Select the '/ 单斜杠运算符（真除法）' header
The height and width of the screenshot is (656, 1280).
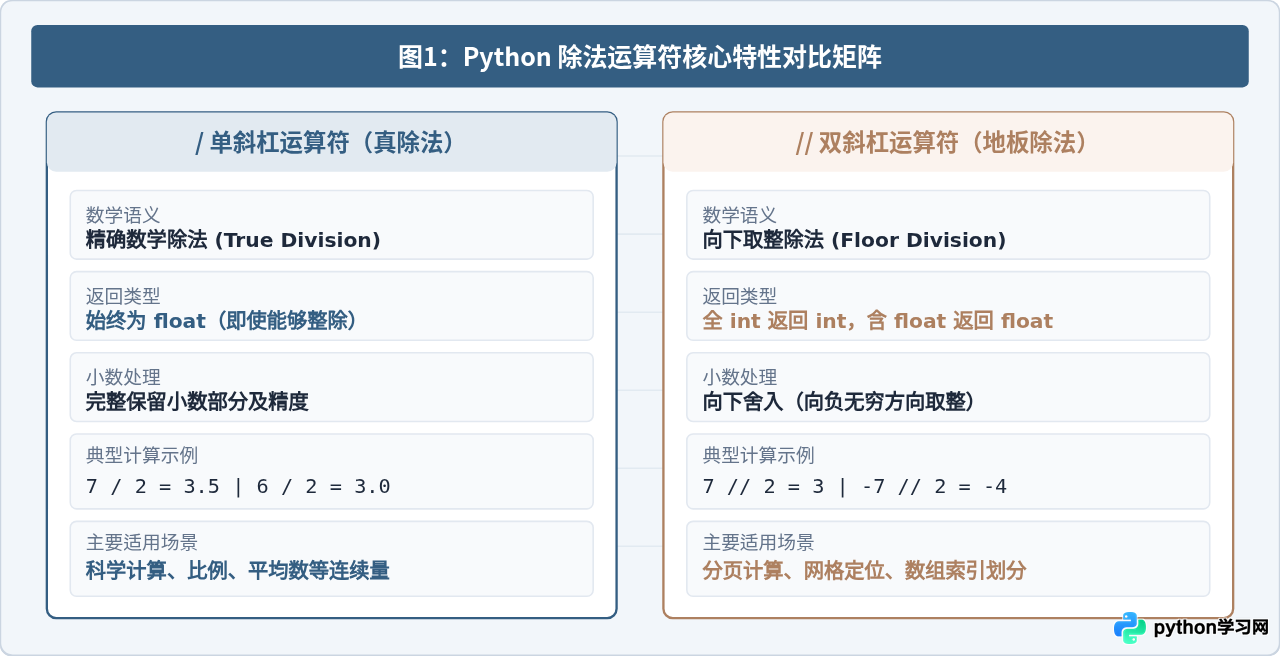click(x=331, y=142)
